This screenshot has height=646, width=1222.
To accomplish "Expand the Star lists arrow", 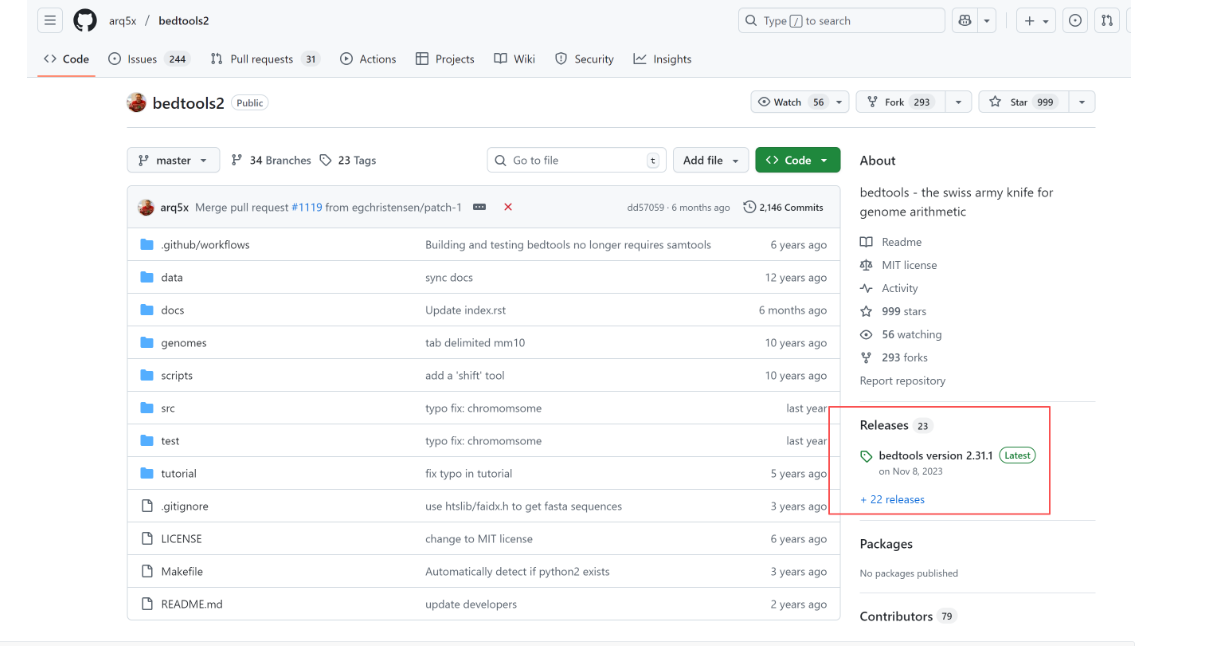I will point(1082,102).
